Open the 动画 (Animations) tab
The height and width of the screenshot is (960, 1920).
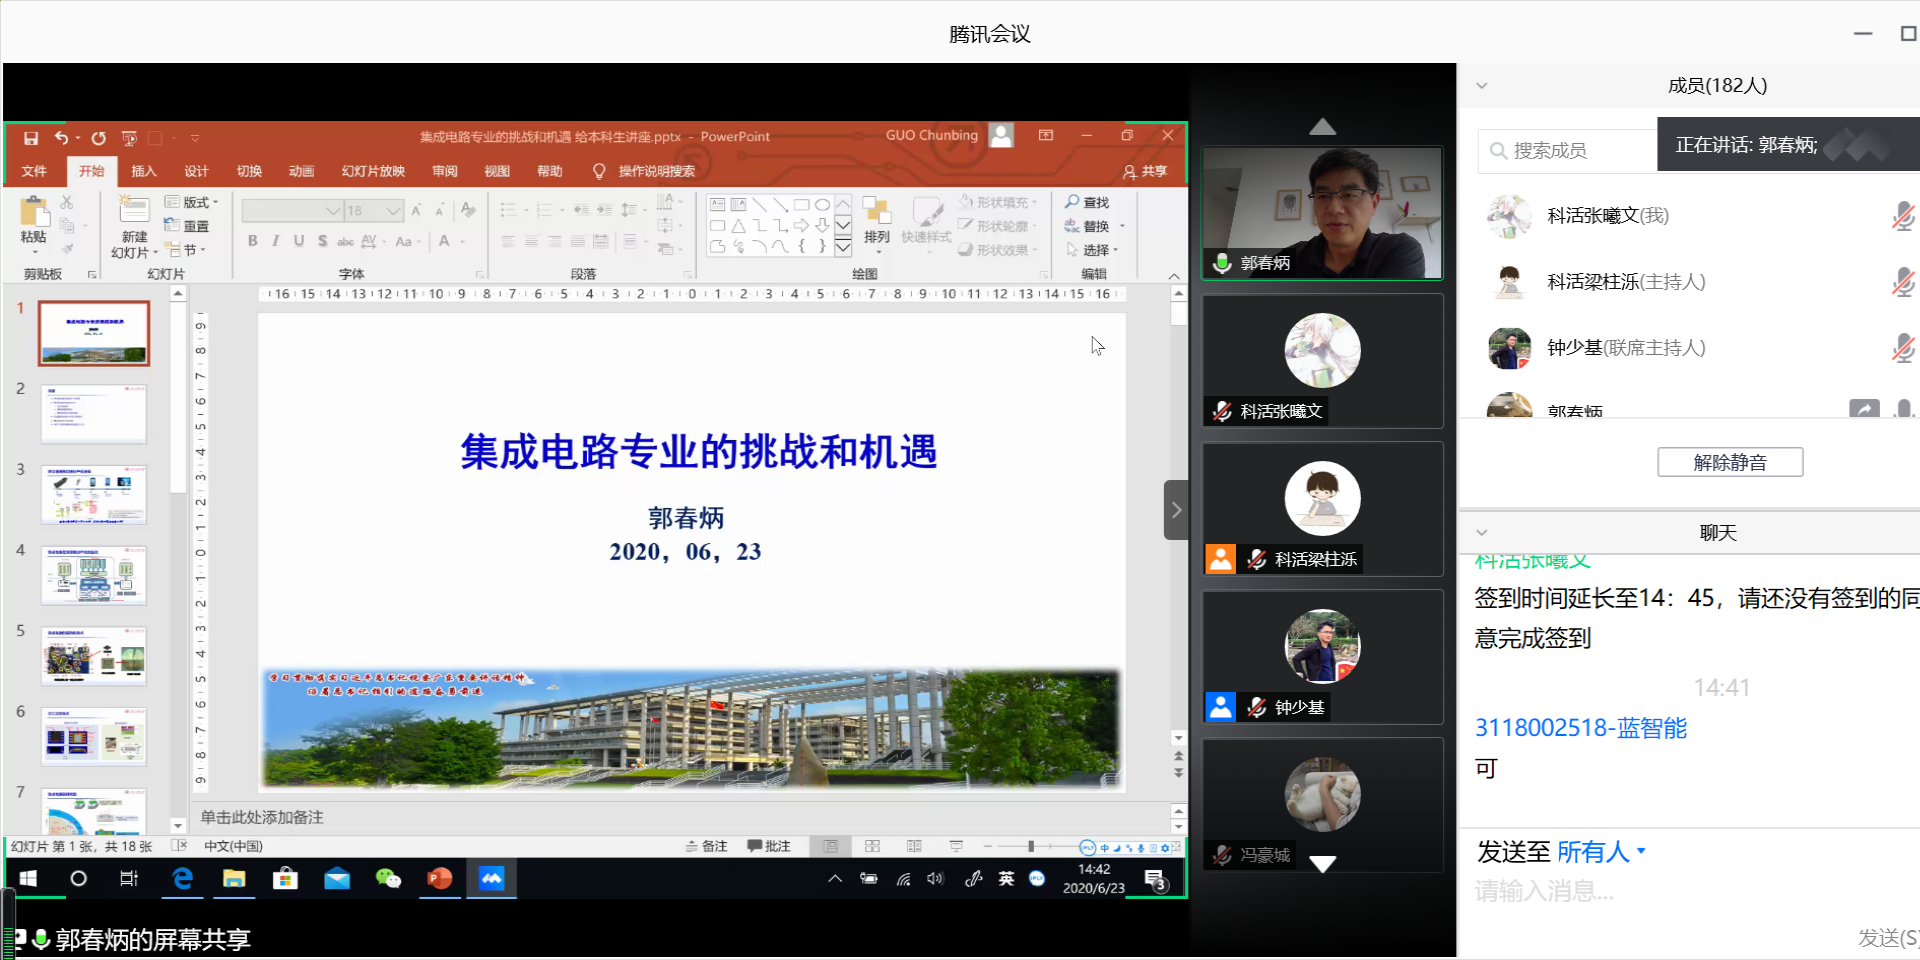pyautogui.click(x=301, y=171)
